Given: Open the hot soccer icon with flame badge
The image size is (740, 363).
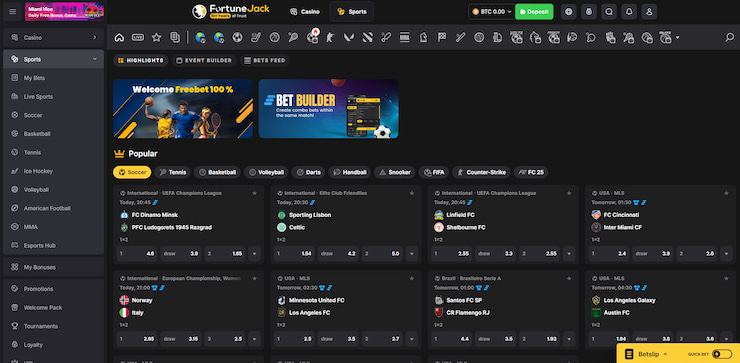Looking at the screenshot, I should (x=312, y=37).
